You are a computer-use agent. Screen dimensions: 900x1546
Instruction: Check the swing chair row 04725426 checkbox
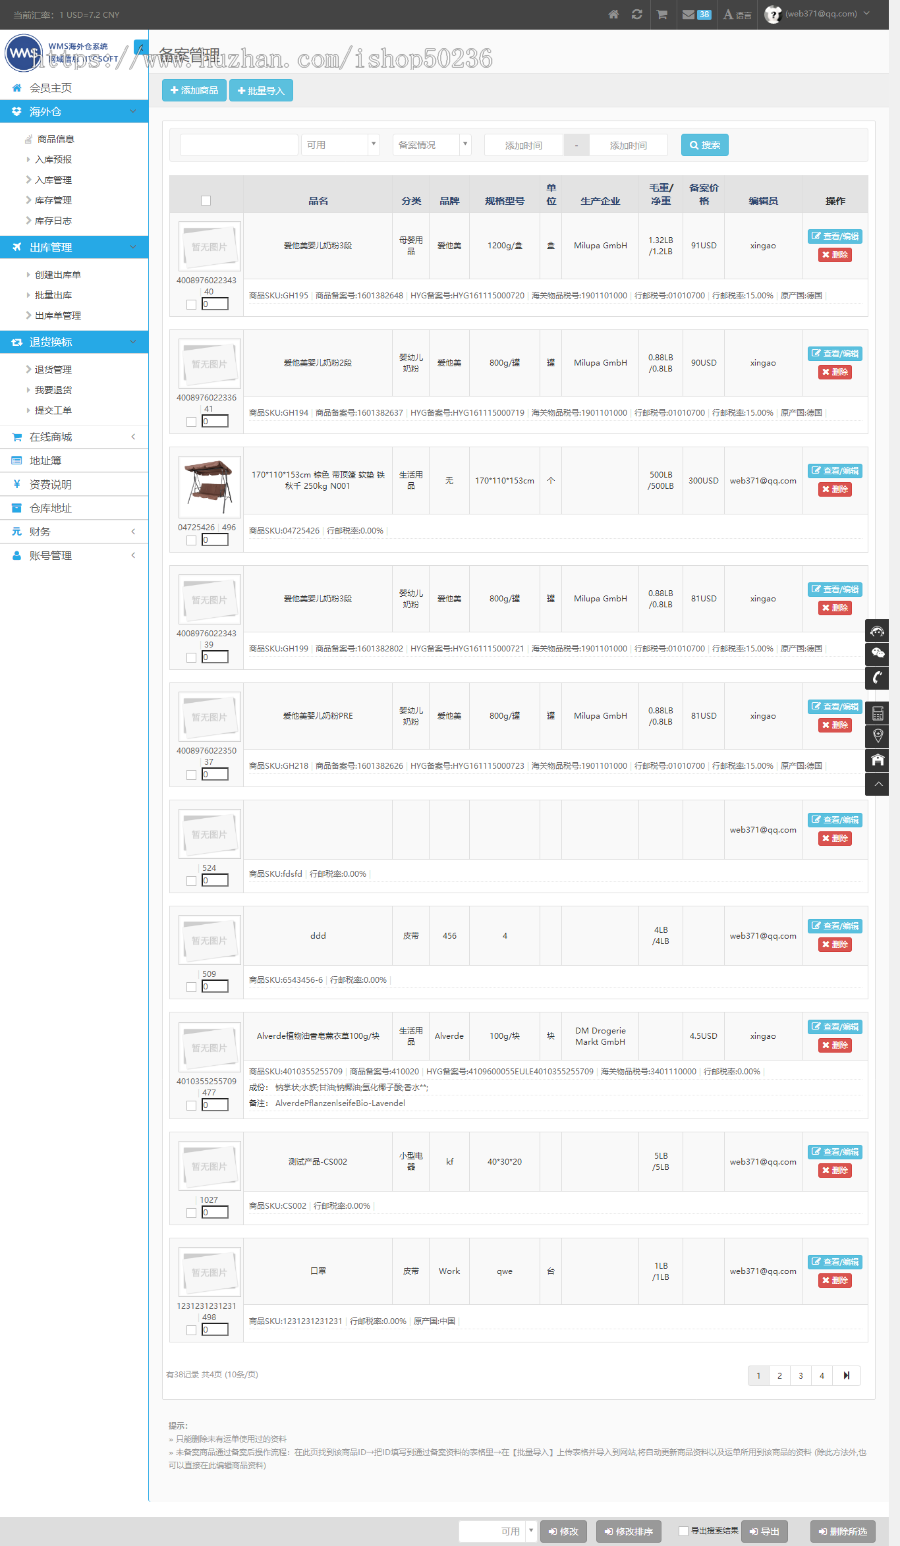pos(191,540)
